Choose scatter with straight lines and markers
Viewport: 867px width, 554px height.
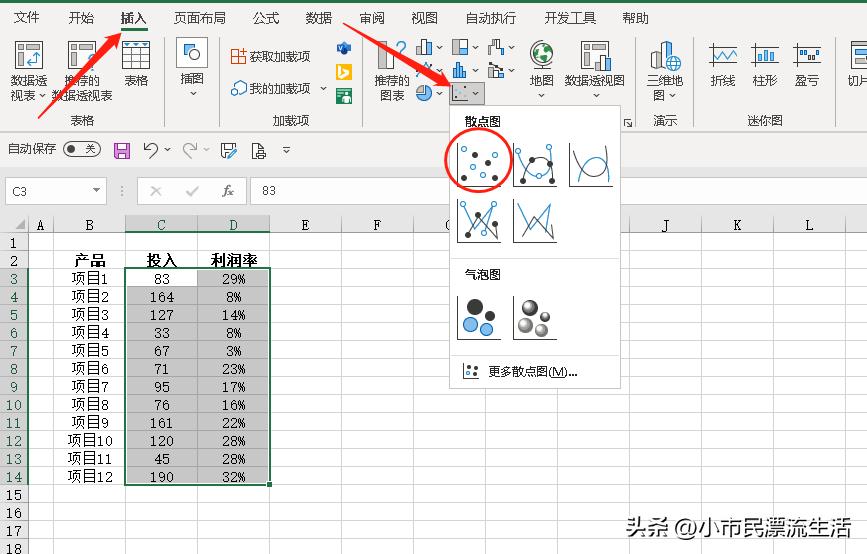pyautogui.click(x=479, y=221)
